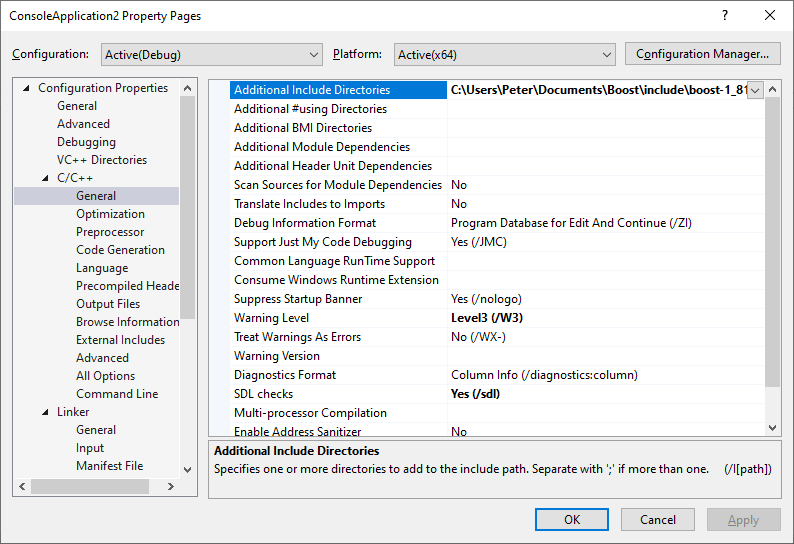Select Code Generation in the tree

click(x=120, y=250)
